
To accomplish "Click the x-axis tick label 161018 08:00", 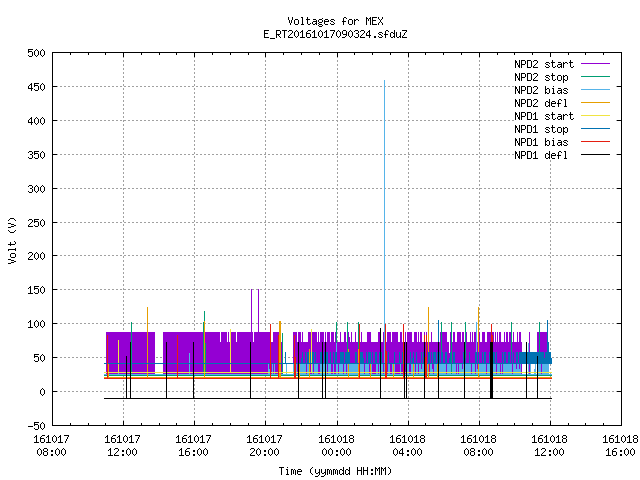I will click(478, 446).
